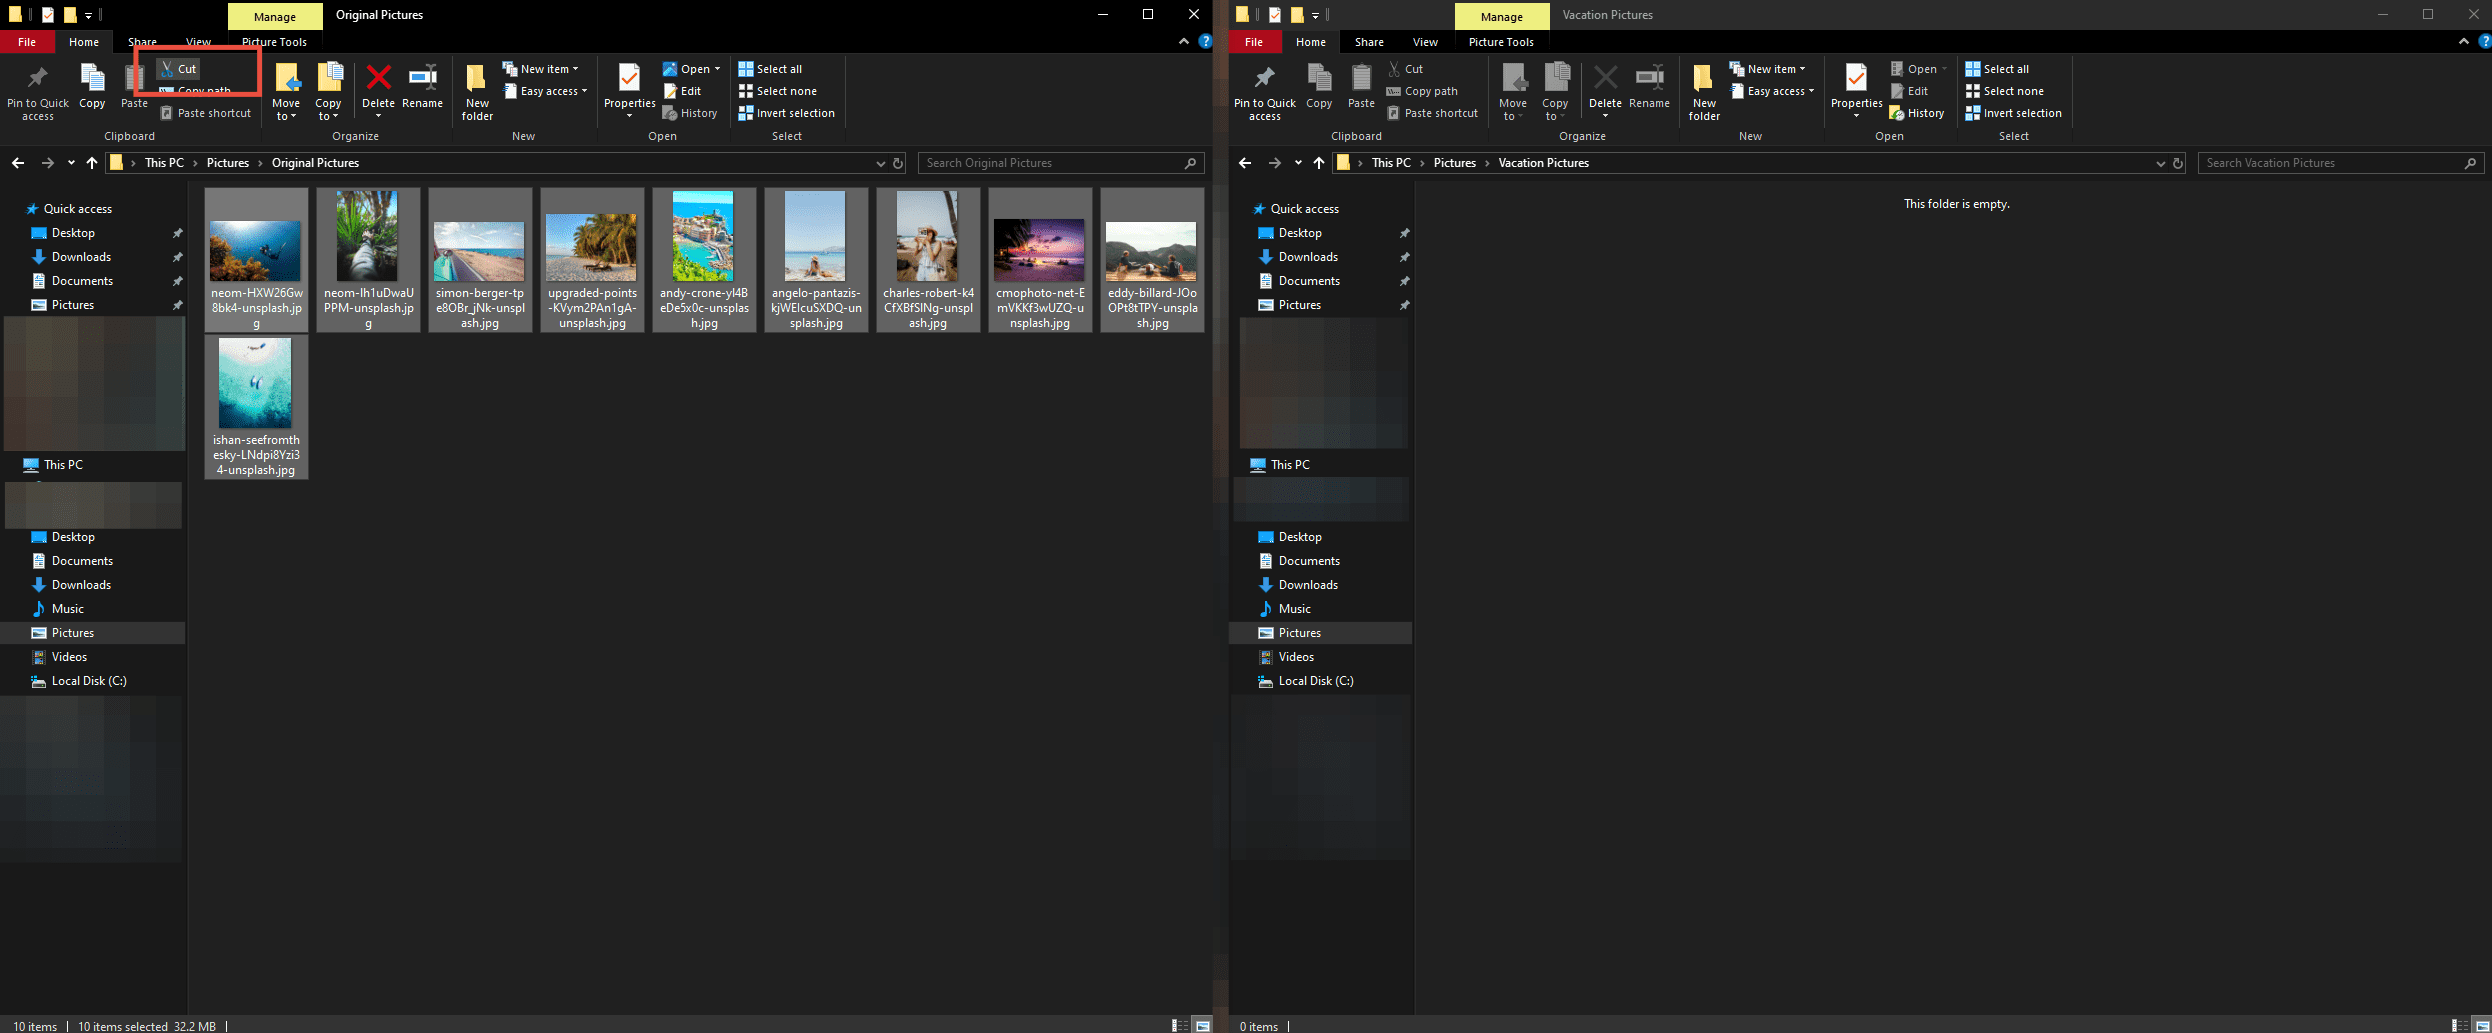Open the New item dropdown in Vacation Pictures
The image size is (2492, 1033).
point(1768,69)
